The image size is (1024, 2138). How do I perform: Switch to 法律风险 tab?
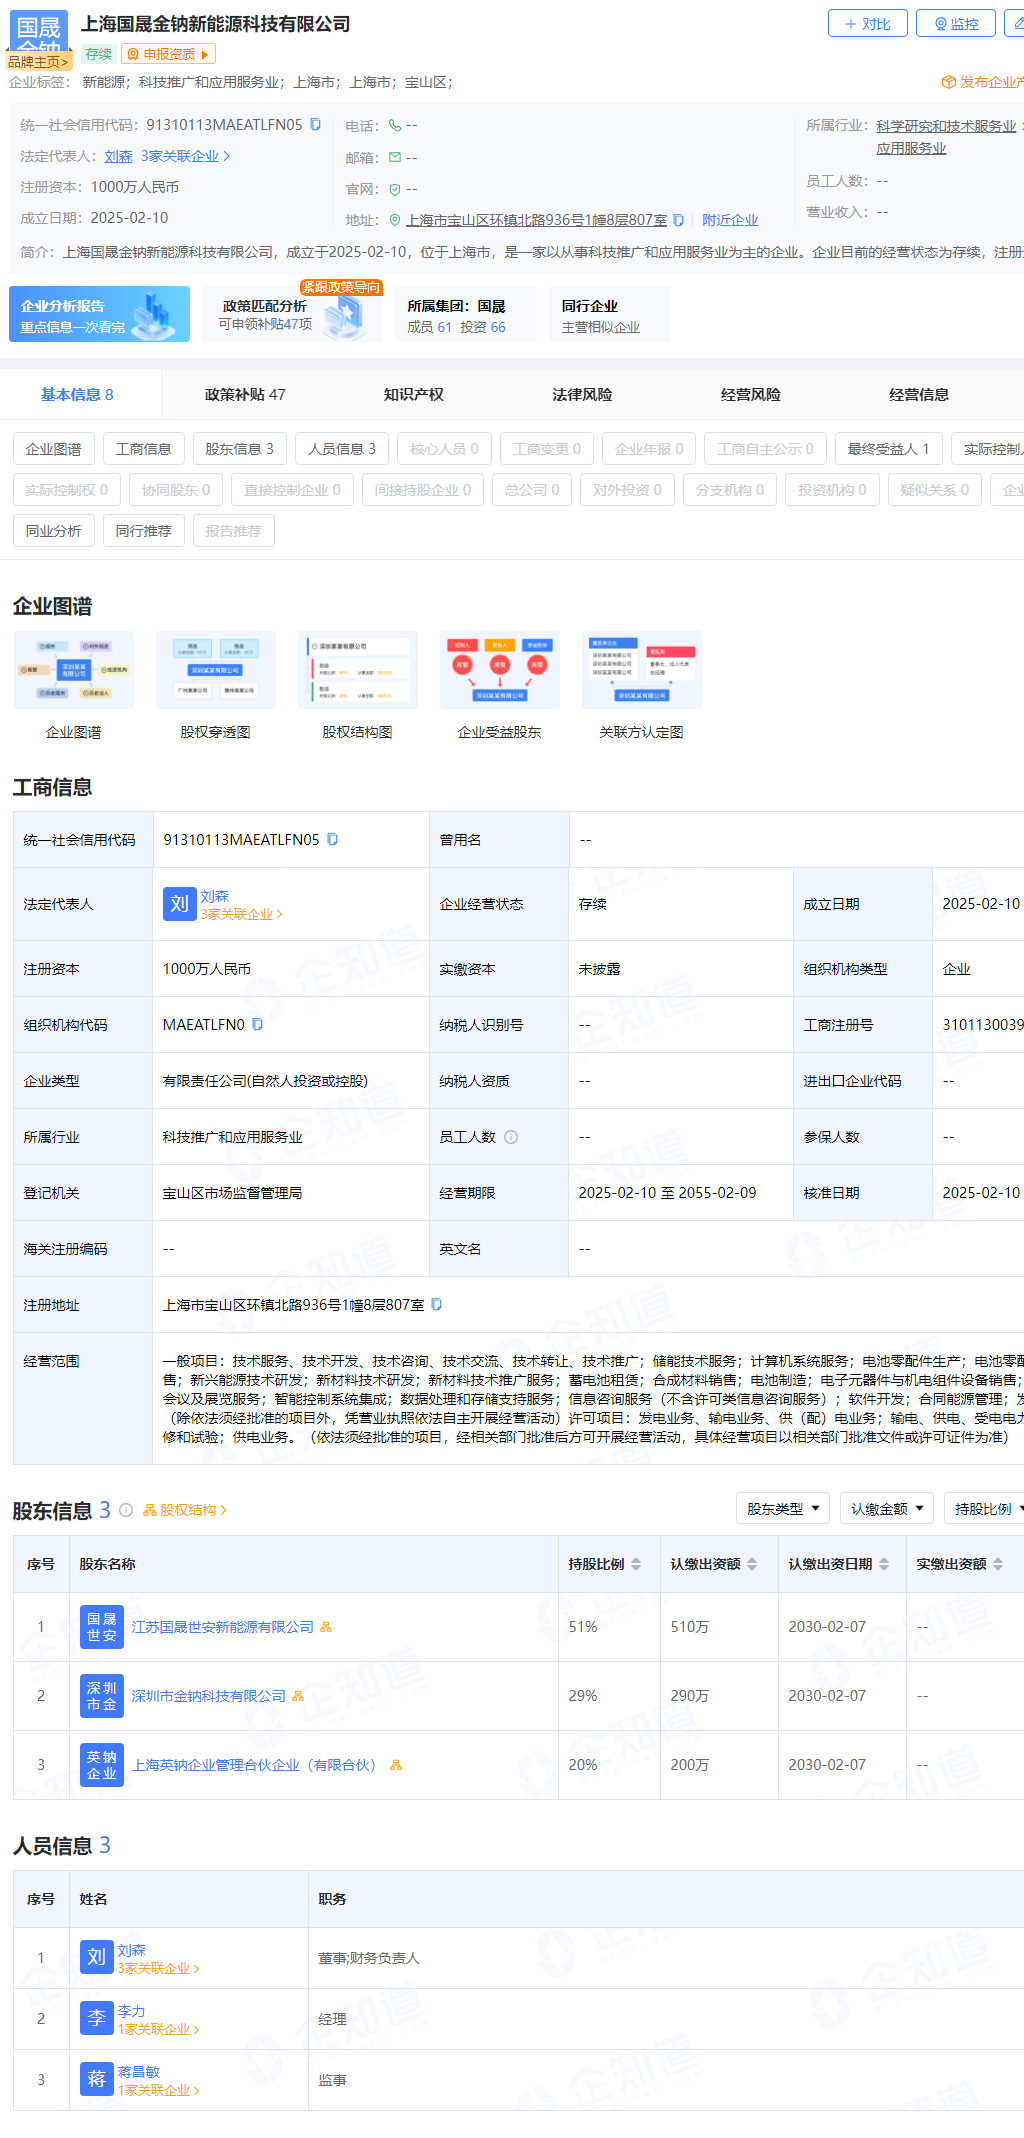point(582,394)
